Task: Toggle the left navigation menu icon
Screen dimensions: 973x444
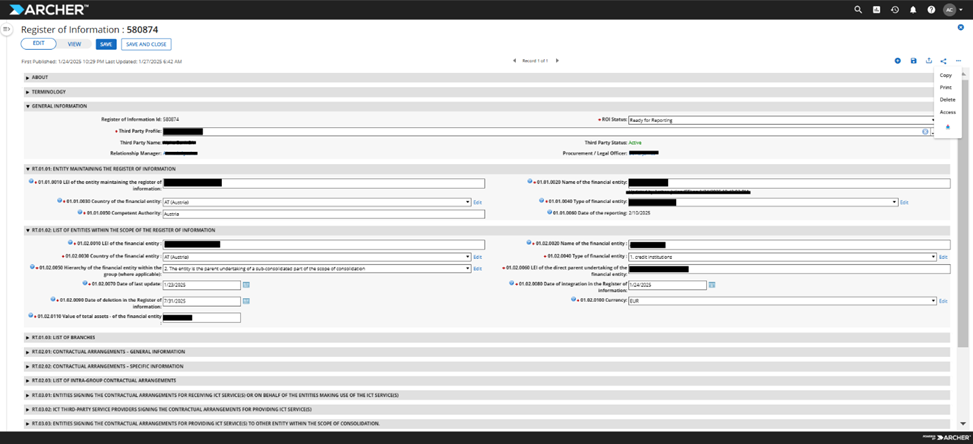Action: [7, 29]
